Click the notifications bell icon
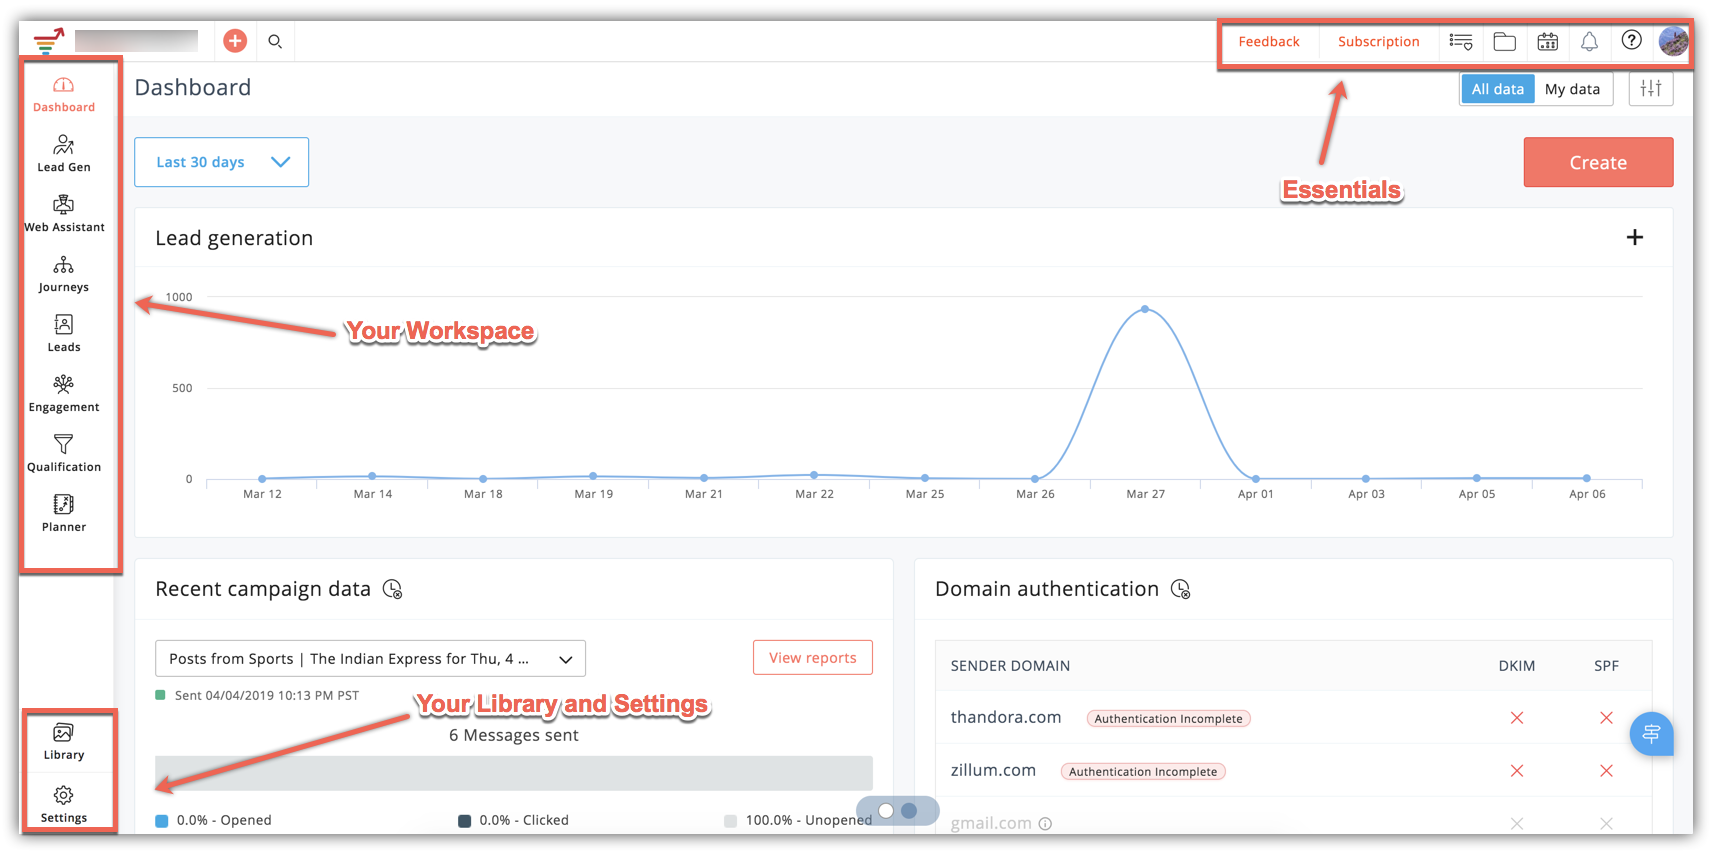This screenshot has height=852, width=1712. point(1589,41)
